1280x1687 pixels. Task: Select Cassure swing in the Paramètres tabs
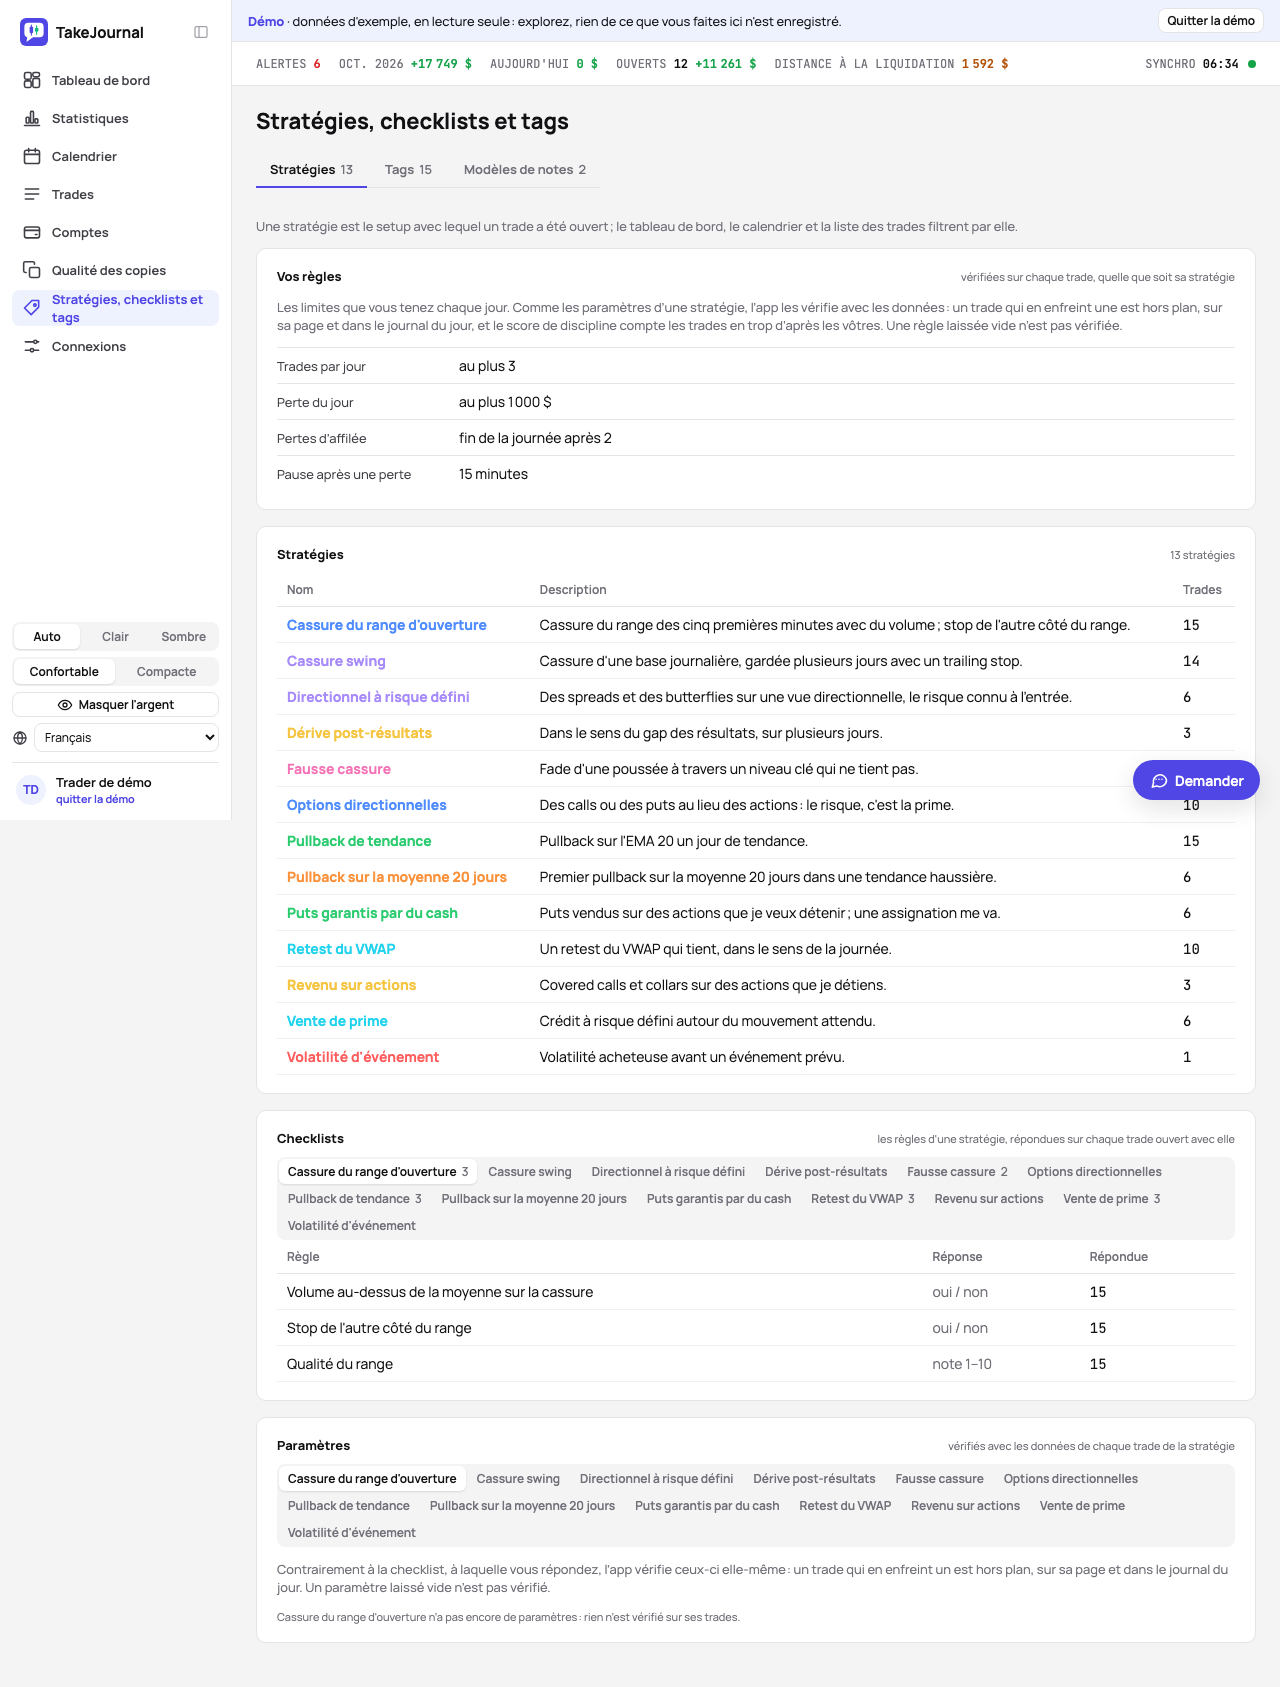[x=518, y=1479]
